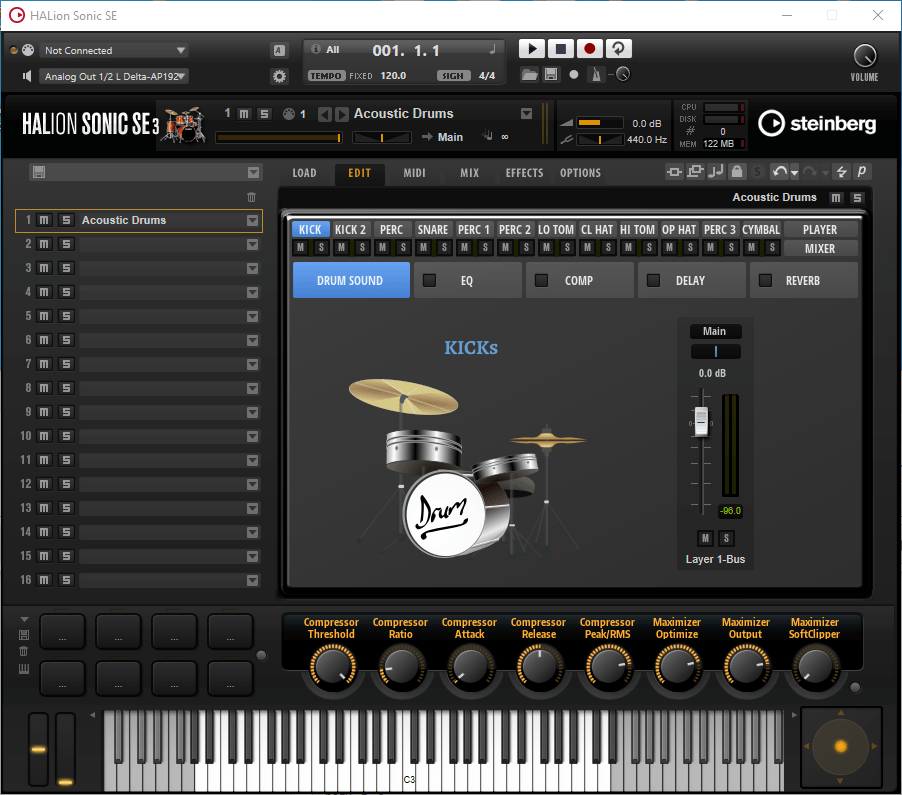Open the Main output dropdown above the level fader

714,331
